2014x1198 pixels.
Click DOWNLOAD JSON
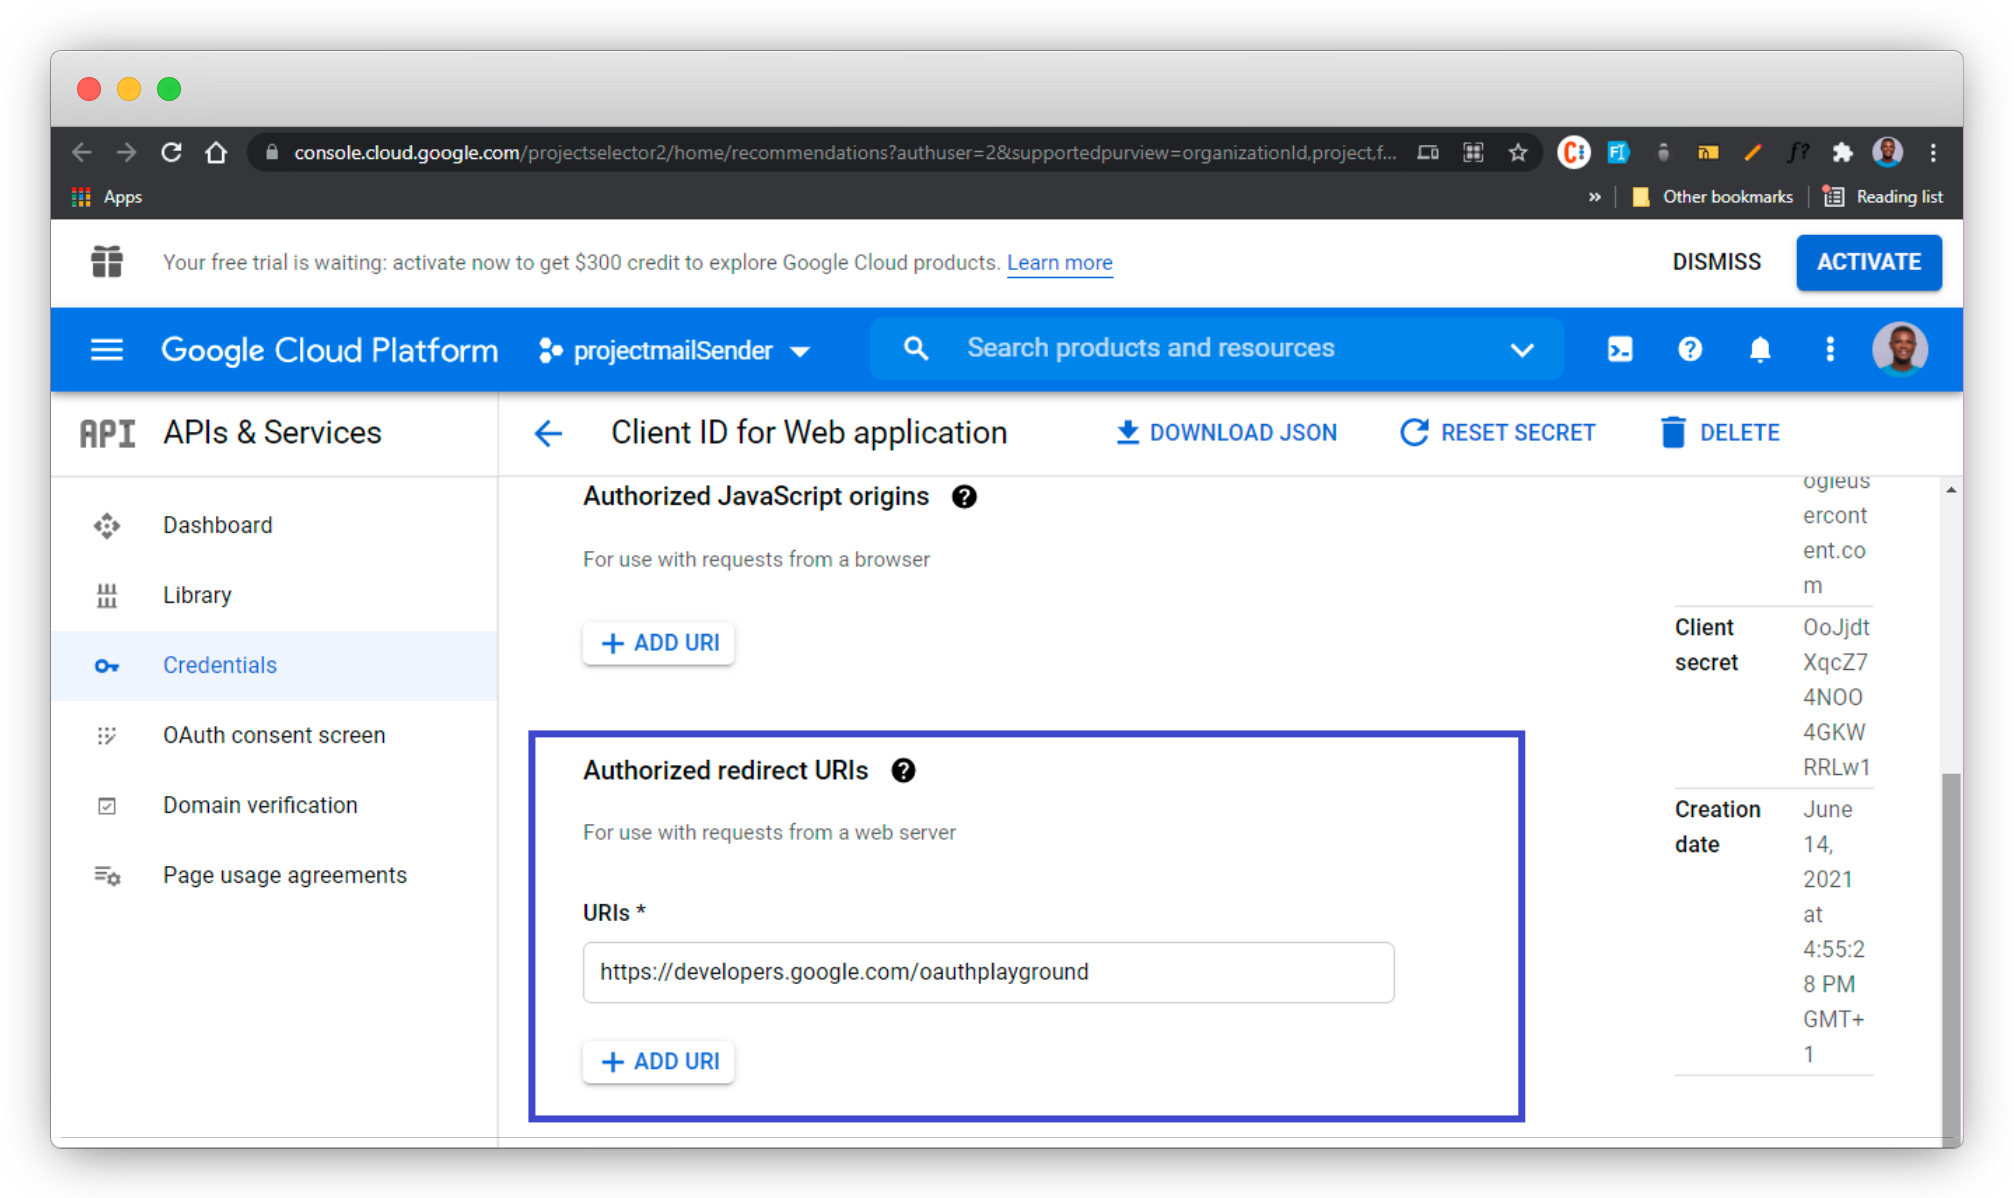1226,433
